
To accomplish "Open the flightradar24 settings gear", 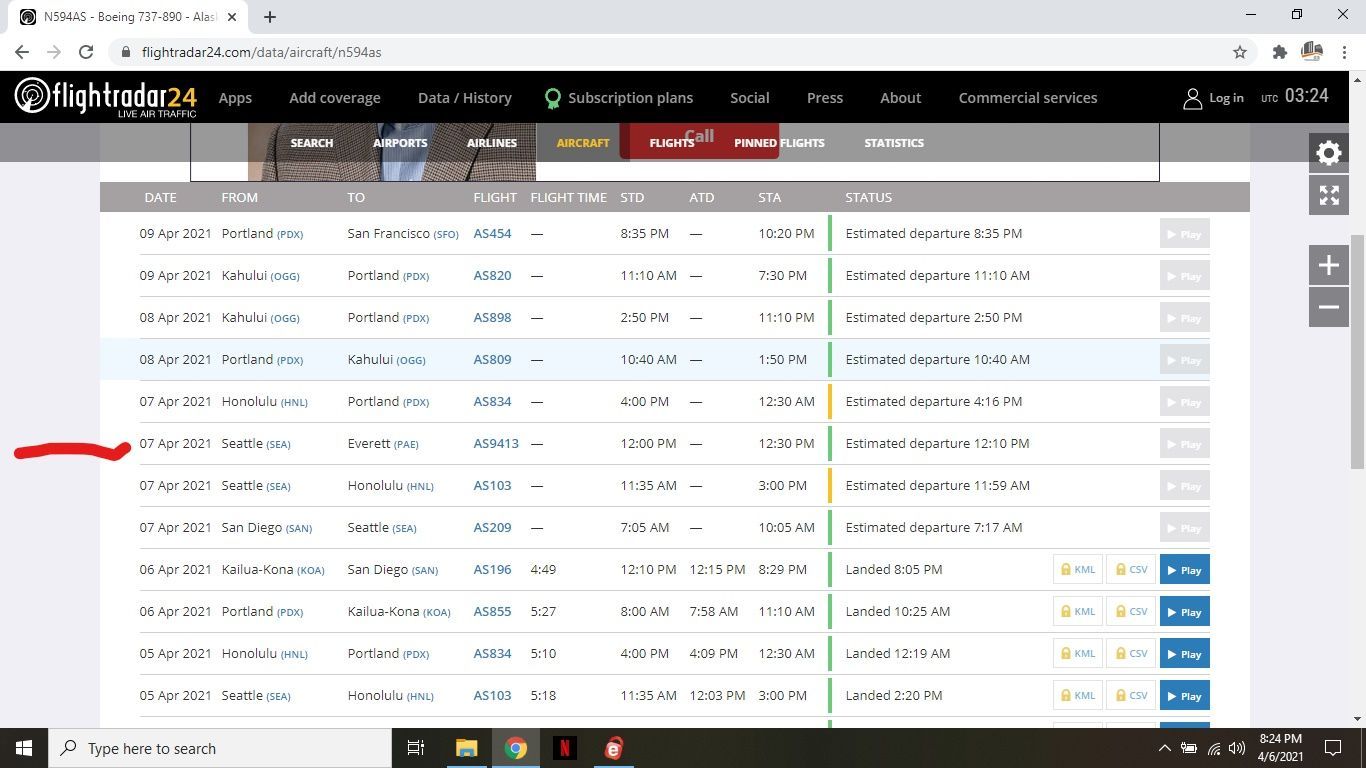I will (x=1329, y=153).
